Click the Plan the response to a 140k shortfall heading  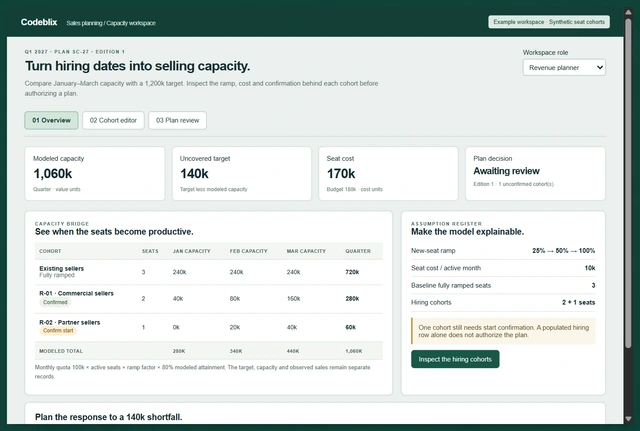(x=109, y=417)
